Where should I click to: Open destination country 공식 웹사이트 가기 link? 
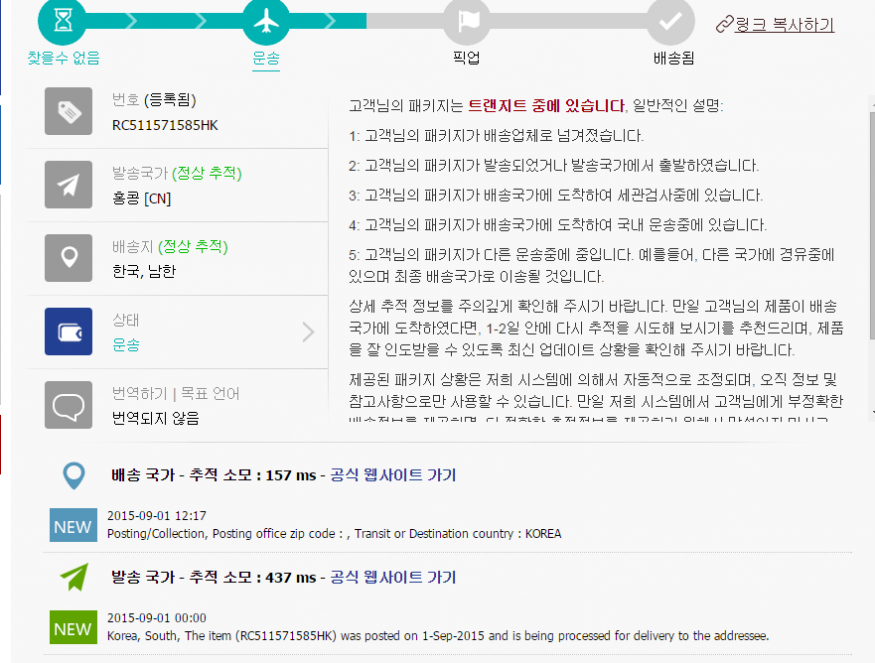(x=393, y=475)
